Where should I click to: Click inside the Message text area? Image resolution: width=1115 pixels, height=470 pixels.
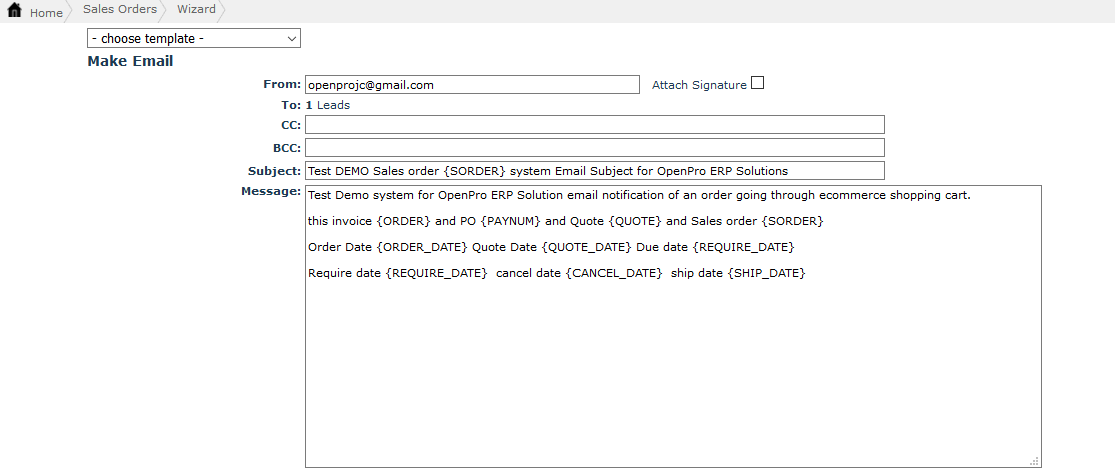click(x=672, y=350)
